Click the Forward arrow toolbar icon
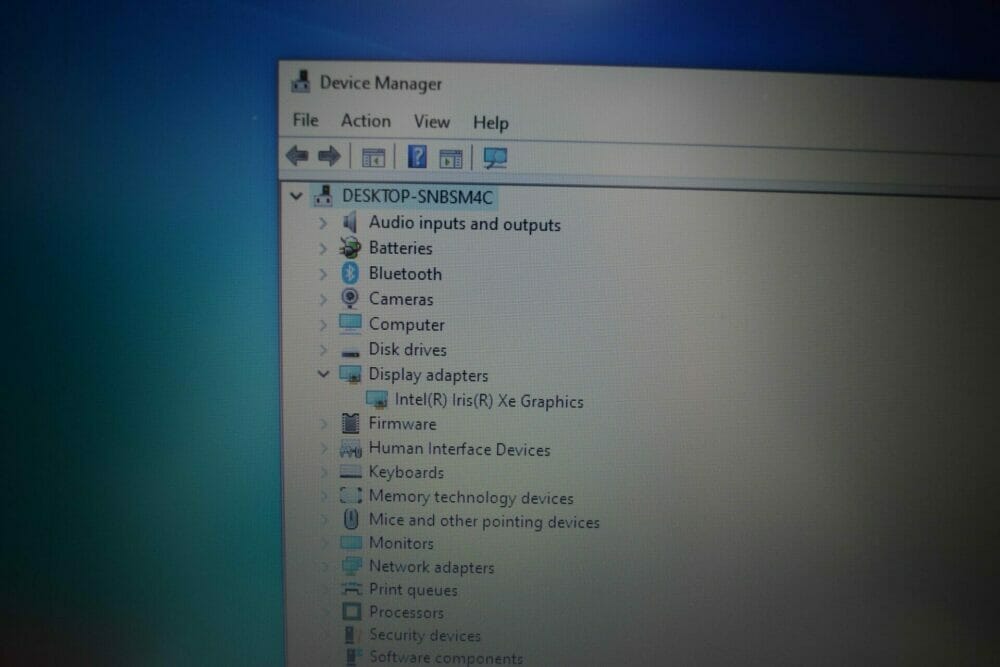Viewport: 1000px width, 667px height. point(329,156)
